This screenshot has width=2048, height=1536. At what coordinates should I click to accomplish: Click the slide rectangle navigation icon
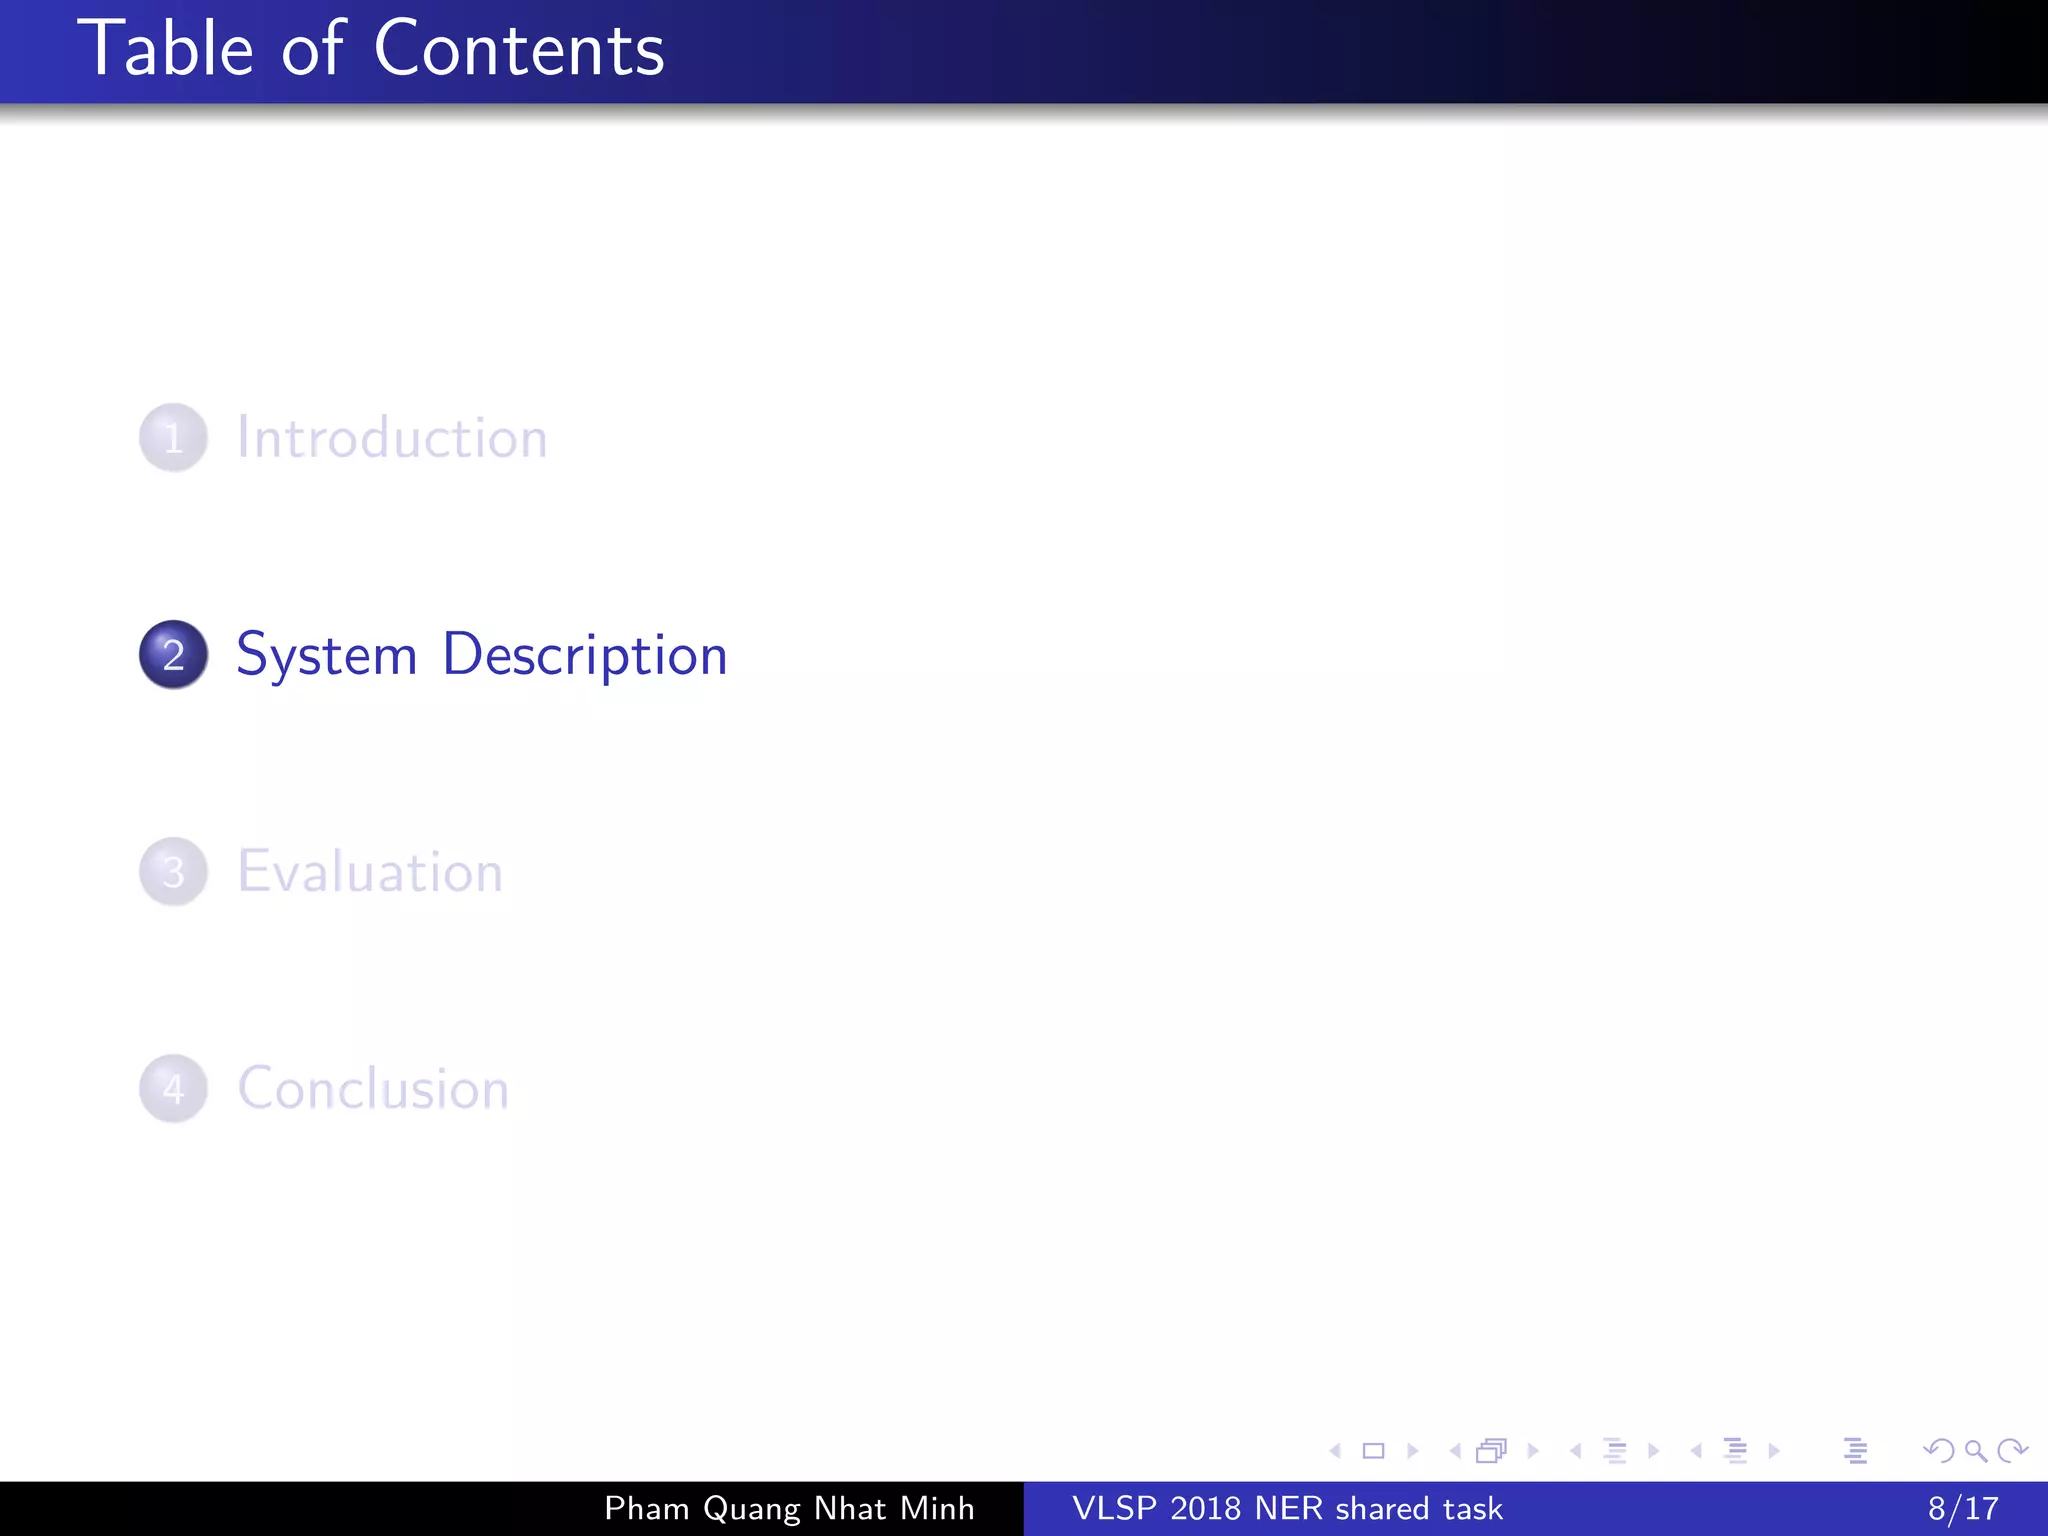(x=1374, y=1451)
